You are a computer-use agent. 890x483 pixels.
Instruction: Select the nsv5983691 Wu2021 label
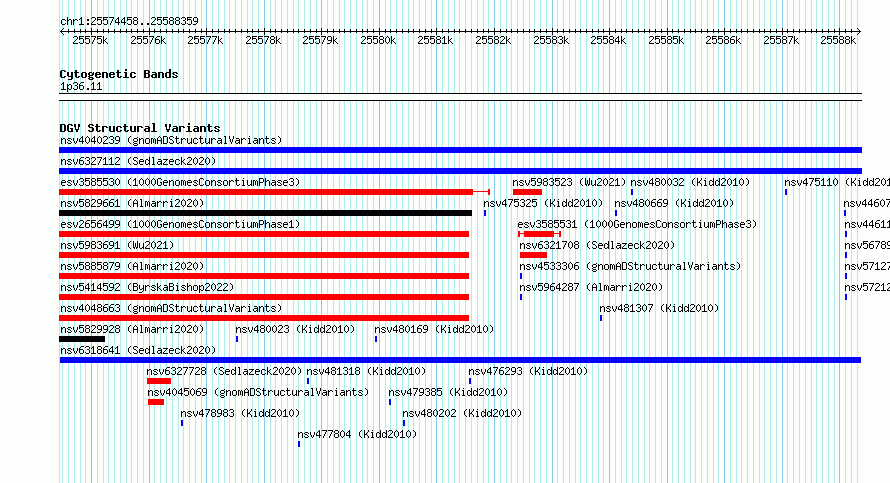(117, 245)
